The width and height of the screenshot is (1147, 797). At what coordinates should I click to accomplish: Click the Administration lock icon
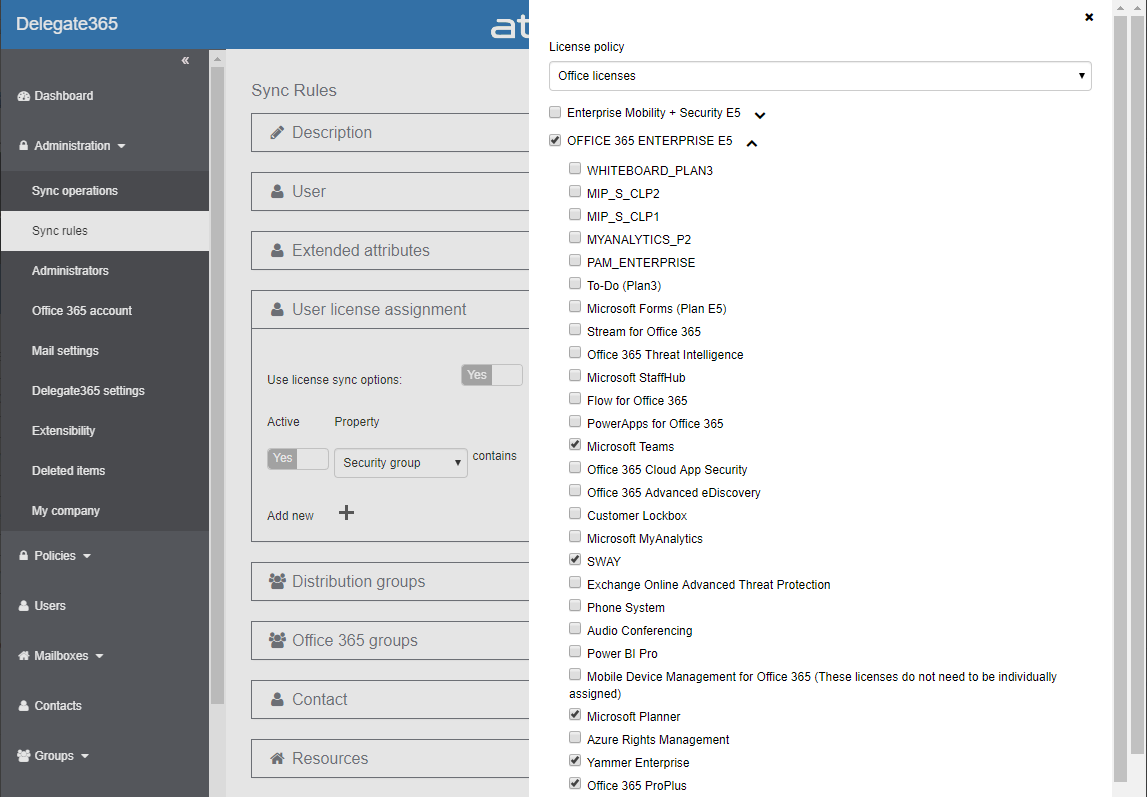pos(23,146)
